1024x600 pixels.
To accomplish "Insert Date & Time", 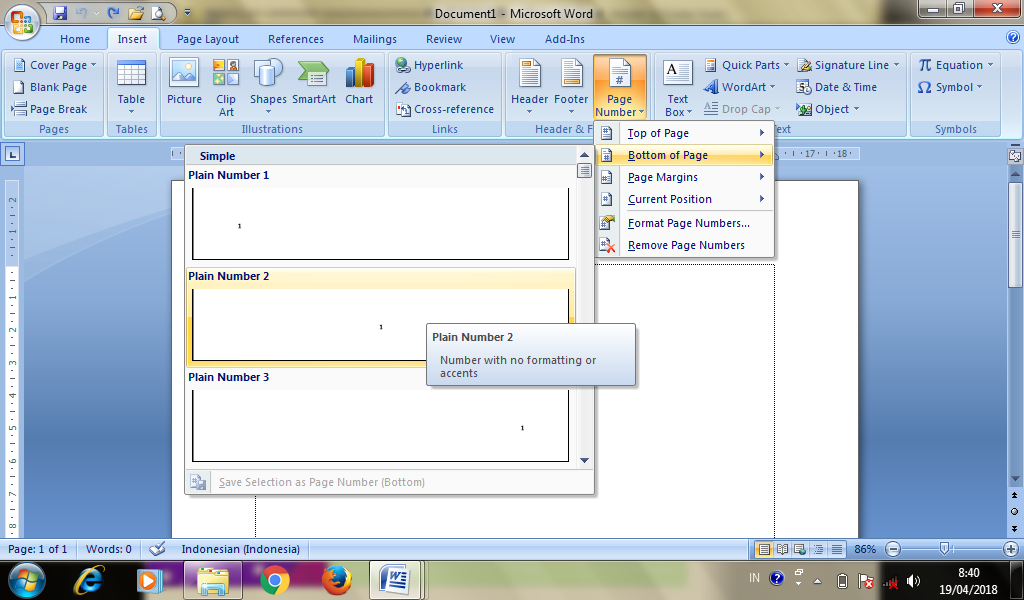I will (x=837, y=87).
